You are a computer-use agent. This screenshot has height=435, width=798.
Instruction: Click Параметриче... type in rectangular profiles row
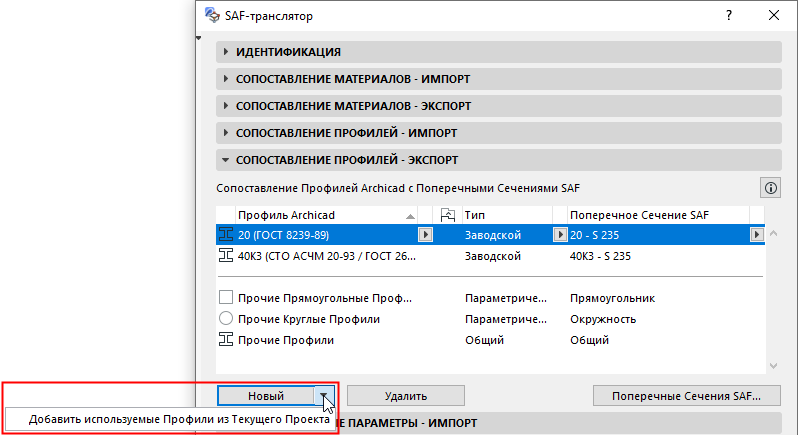506,298
